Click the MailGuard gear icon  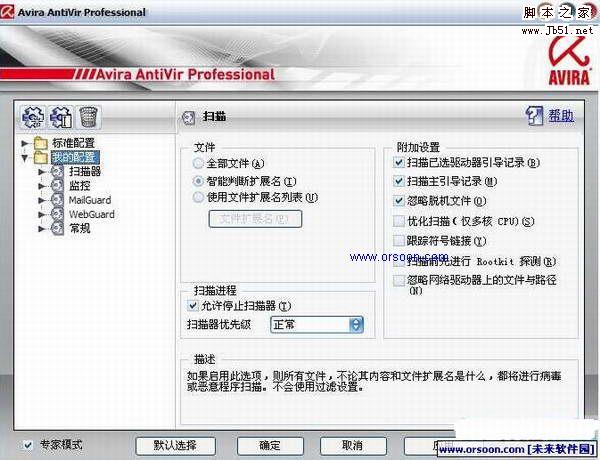point(57,200)
